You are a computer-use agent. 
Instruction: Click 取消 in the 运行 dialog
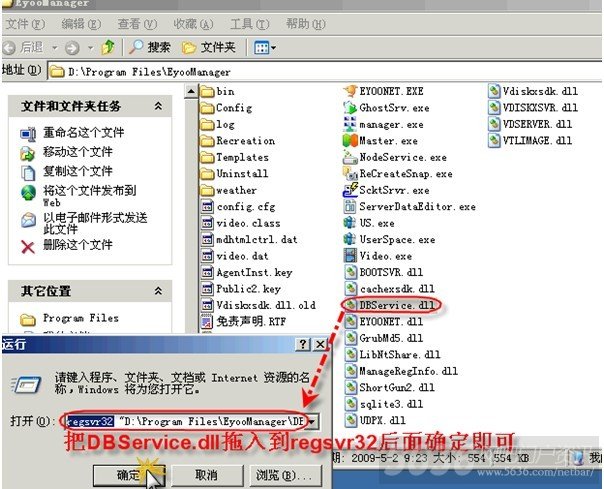(x=207, y=476)
